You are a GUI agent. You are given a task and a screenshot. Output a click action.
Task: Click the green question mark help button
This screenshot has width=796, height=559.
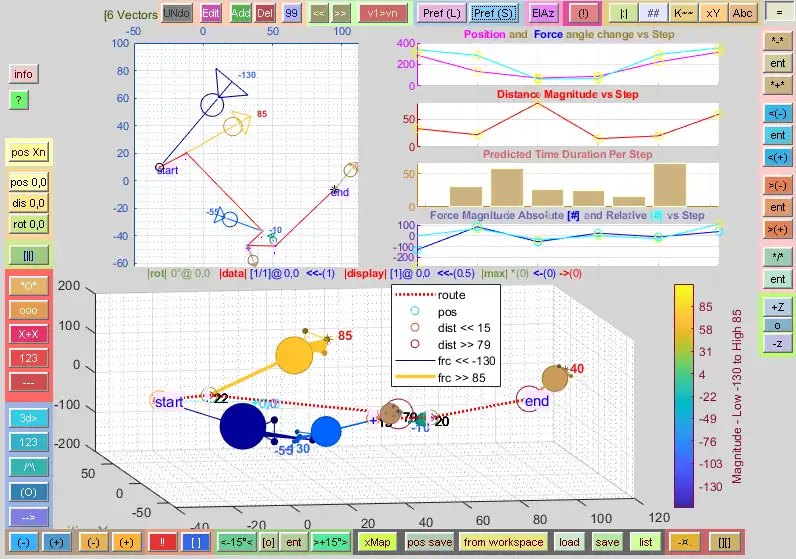[x=19, y=100]
